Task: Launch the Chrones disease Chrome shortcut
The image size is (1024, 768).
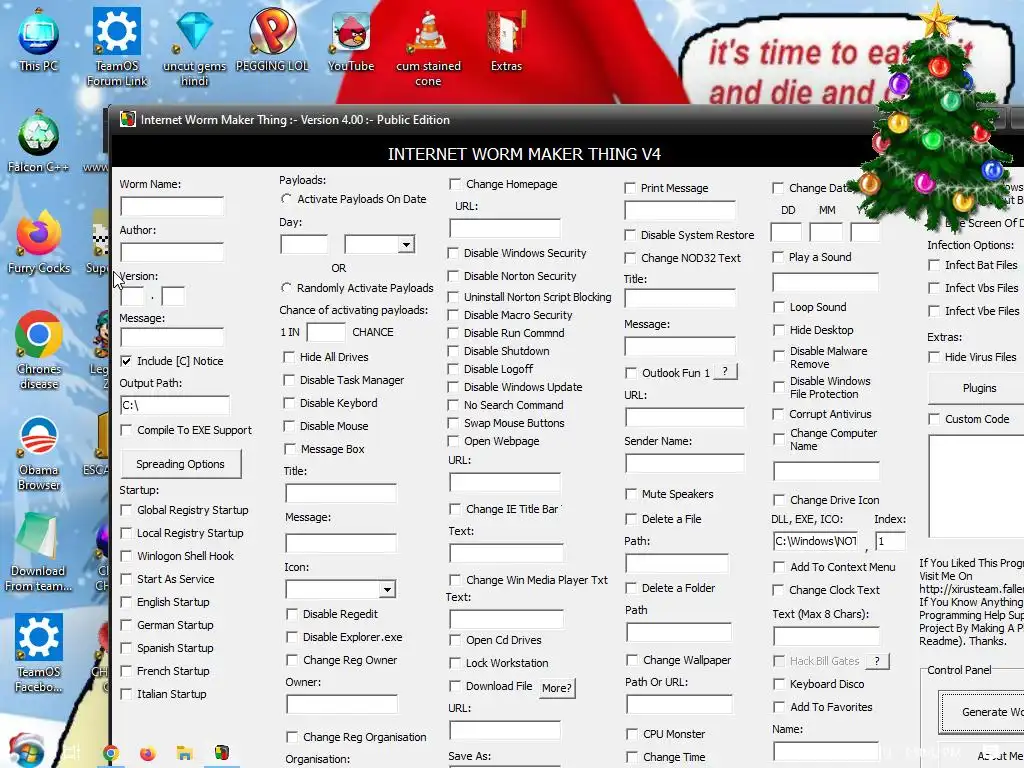Action: (x=39, y=349)
